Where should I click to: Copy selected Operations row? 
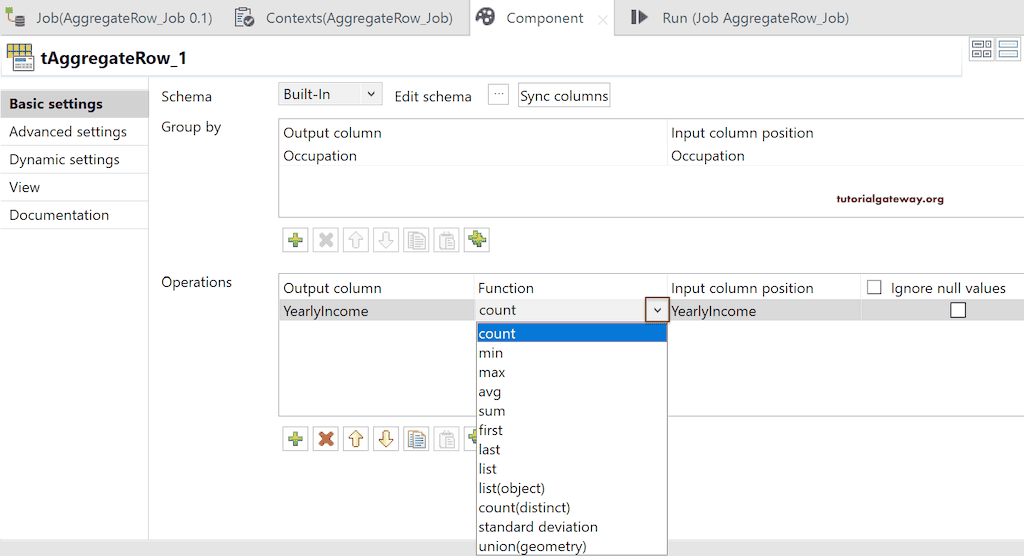tap(416, 438)
